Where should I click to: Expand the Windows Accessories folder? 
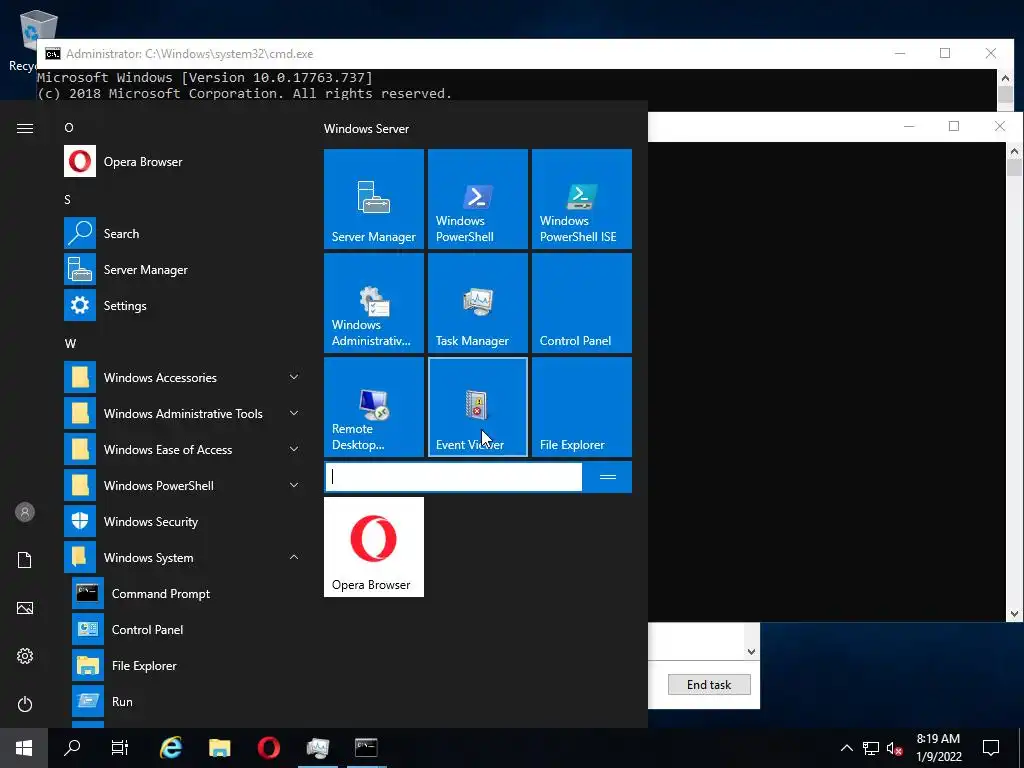point(183,377)
